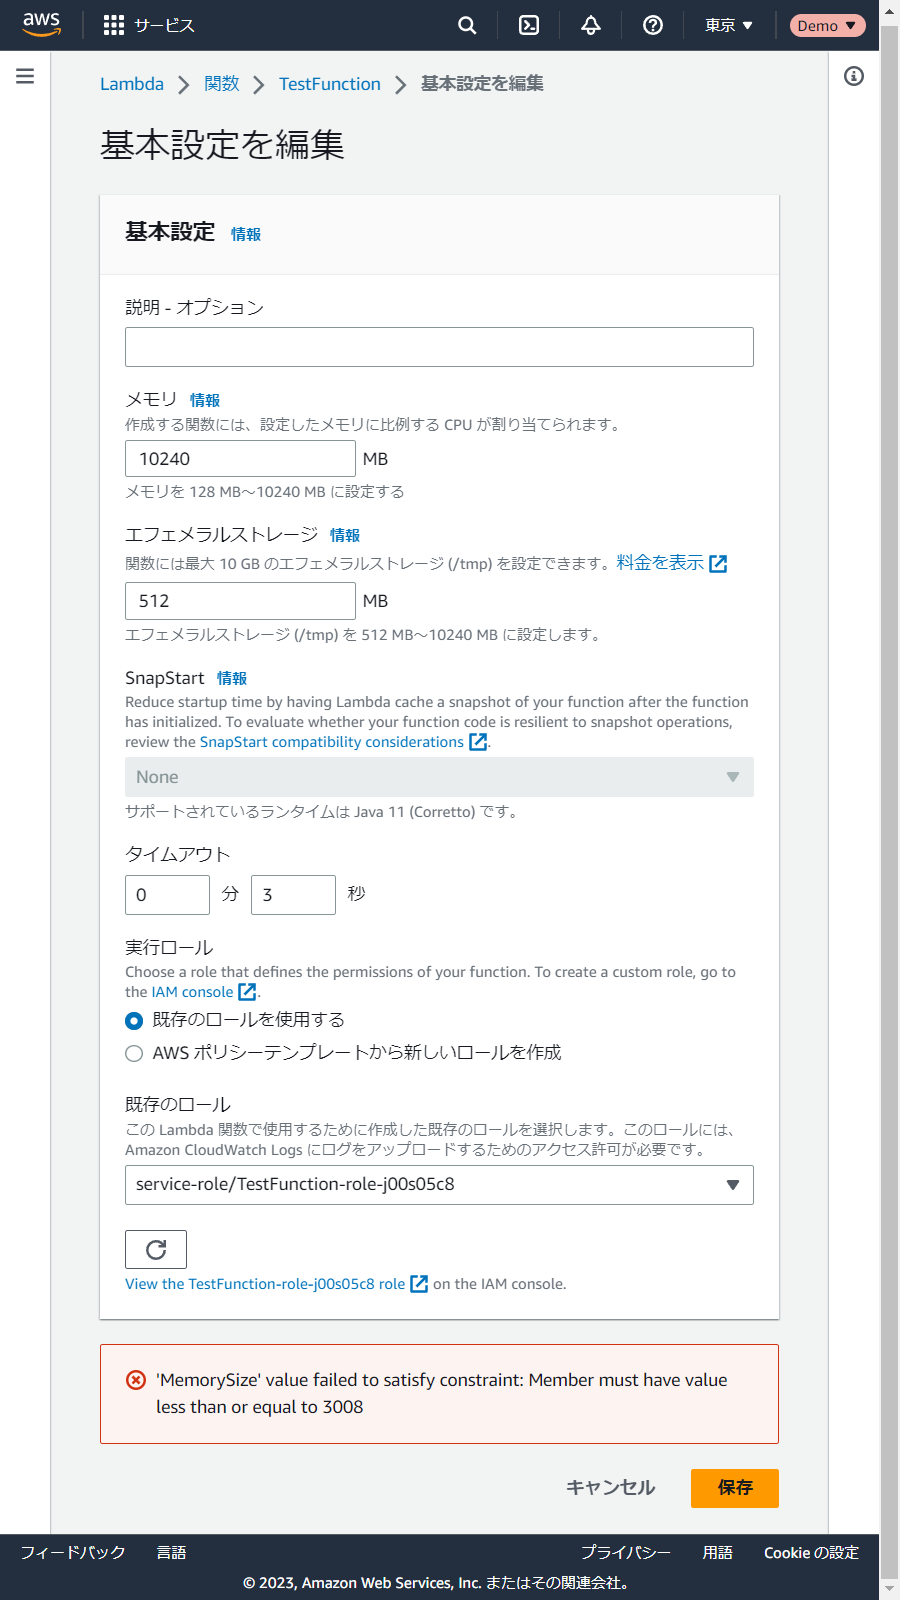Viewport: 900px width, 1600px height.
Task: Select create new role from AWS policy templates
Action: [134, 1053]
